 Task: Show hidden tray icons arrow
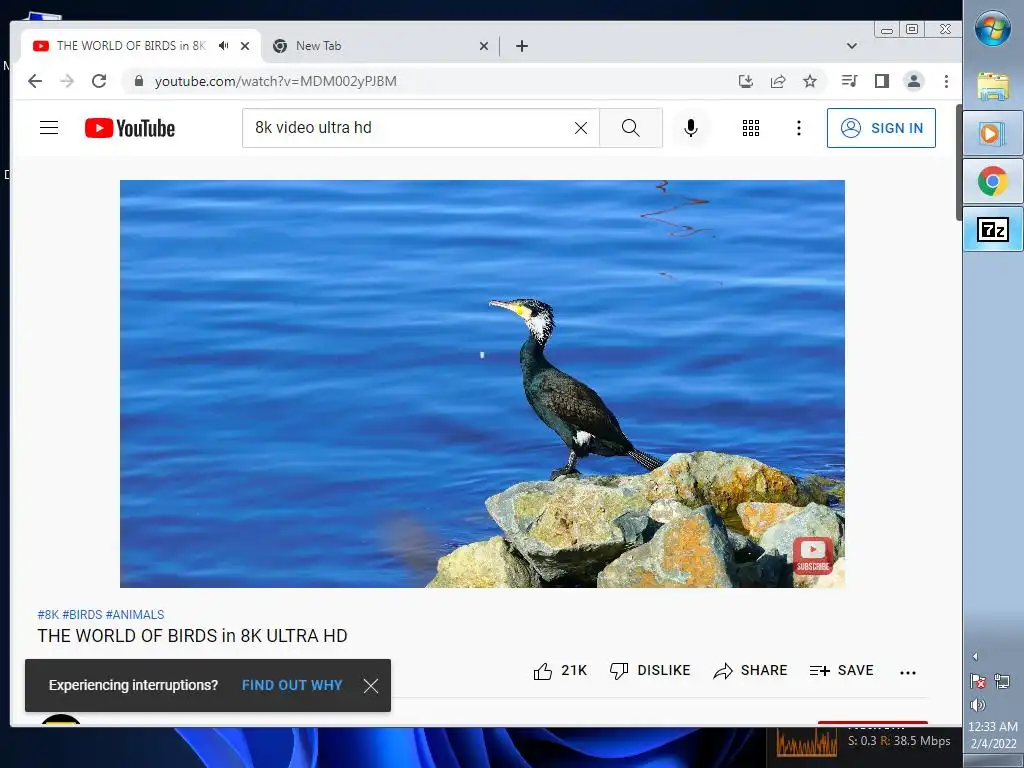(x=975, y=656)
